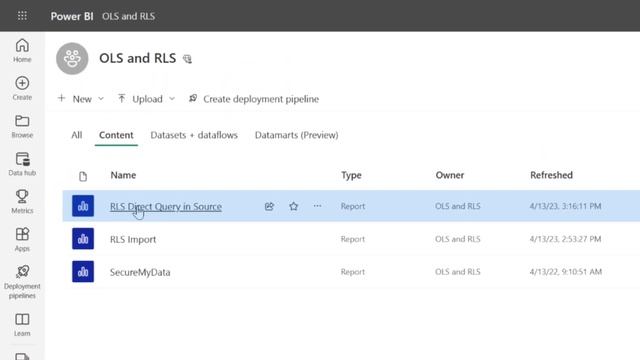Click refreshed time 4/13/23, 3:16:11 PM
The height and width of the screenshot is (360, 640).
coord(565,206)
